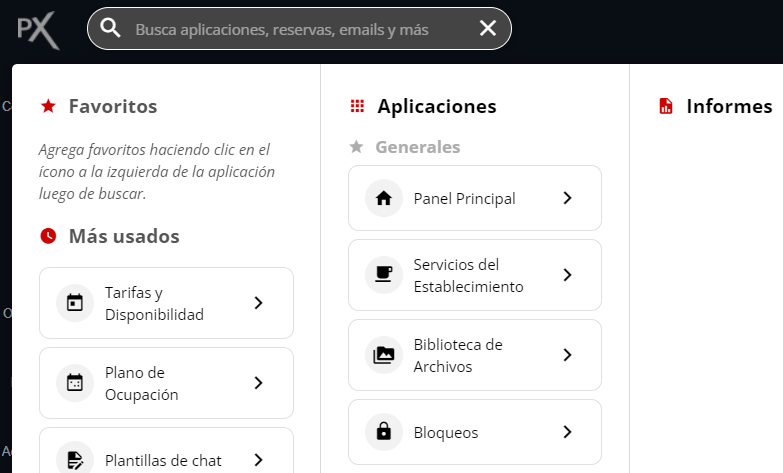Expand Panel Principal chevron arrow

click(x=567, y=198)
